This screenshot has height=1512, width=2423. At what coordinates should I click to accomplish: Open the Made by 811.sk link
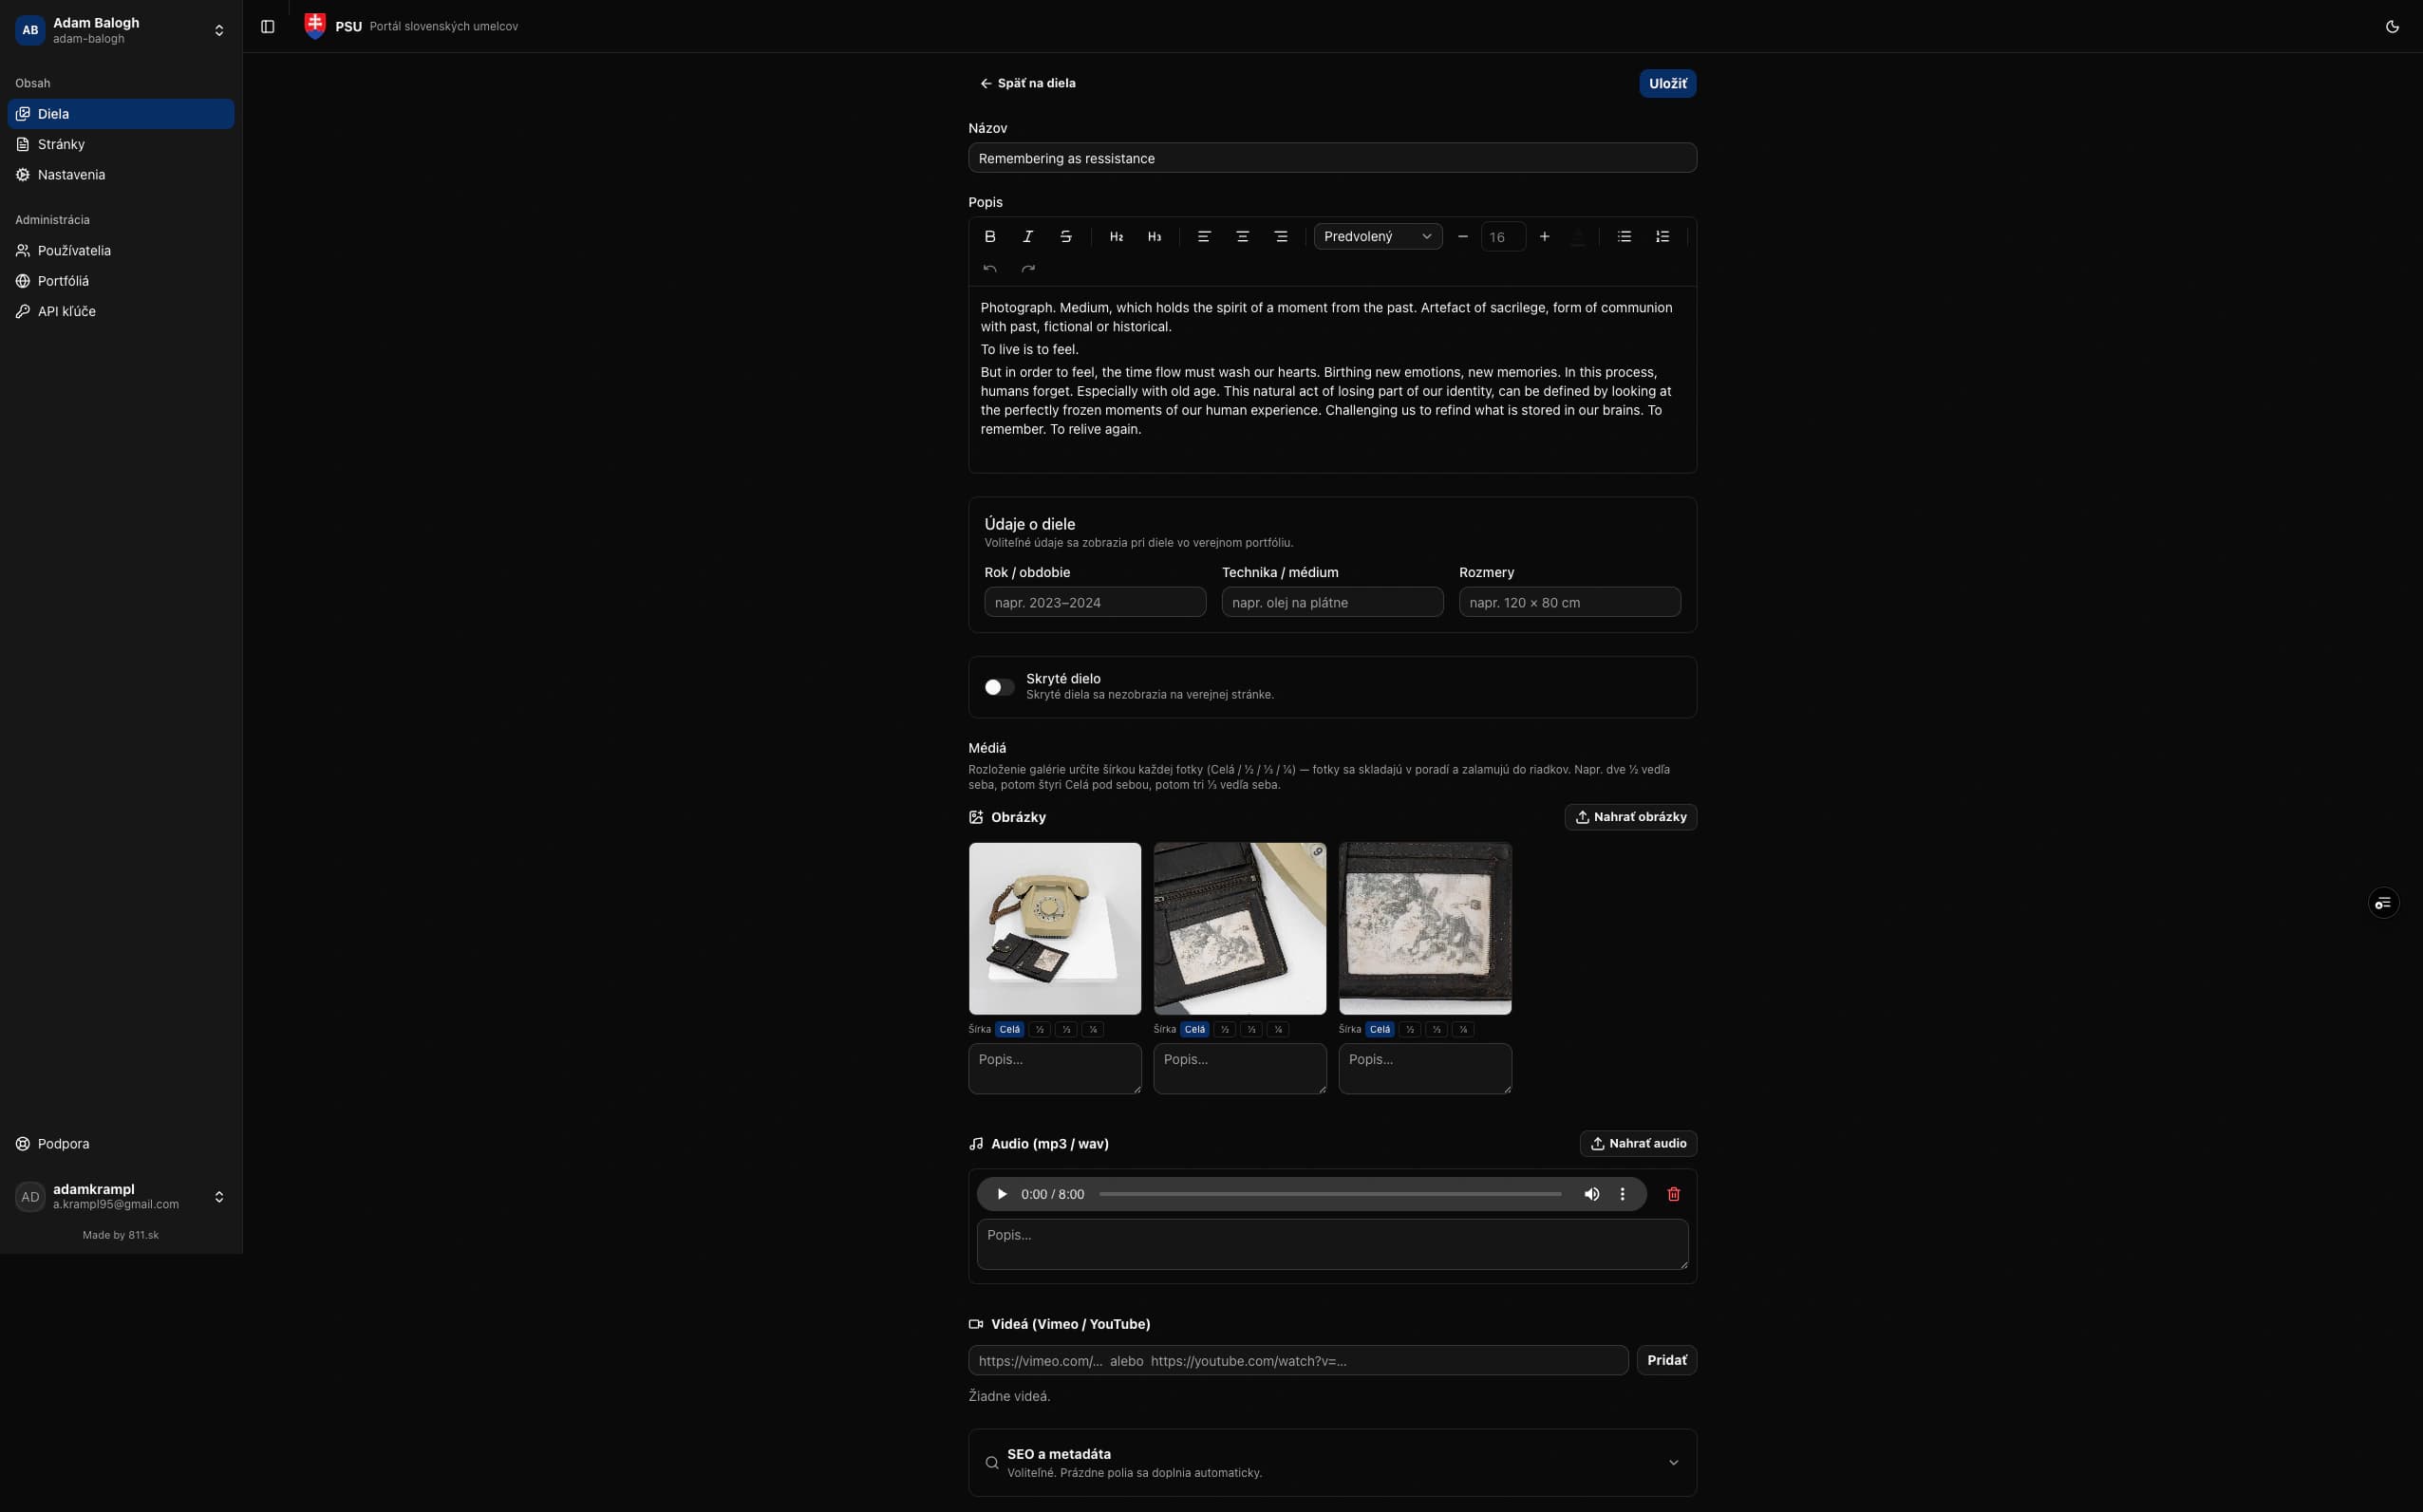[121, 1236]
